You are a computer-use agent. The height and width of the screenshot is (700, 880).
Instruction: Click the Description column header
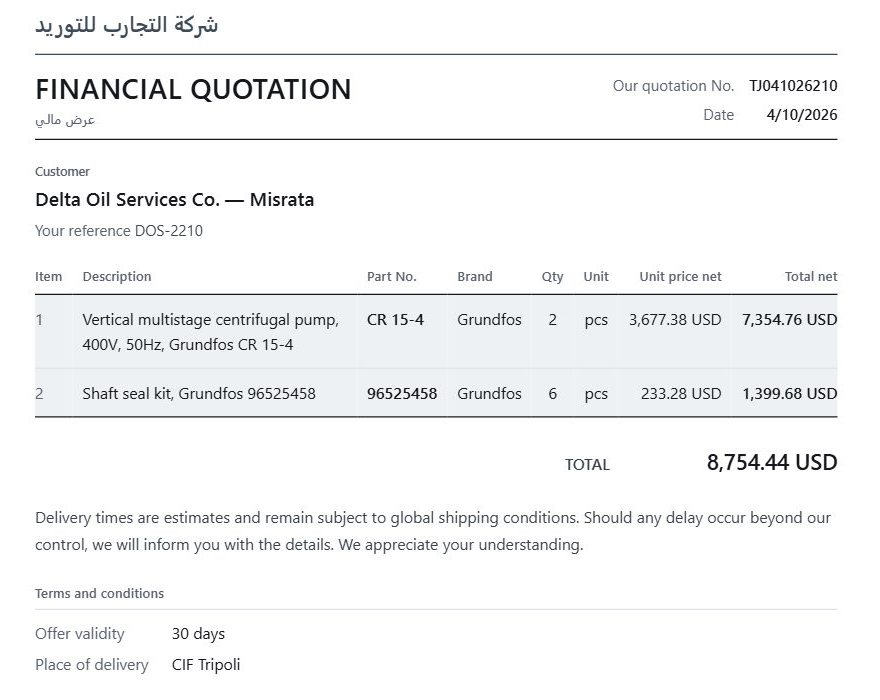tap(117, 277)
